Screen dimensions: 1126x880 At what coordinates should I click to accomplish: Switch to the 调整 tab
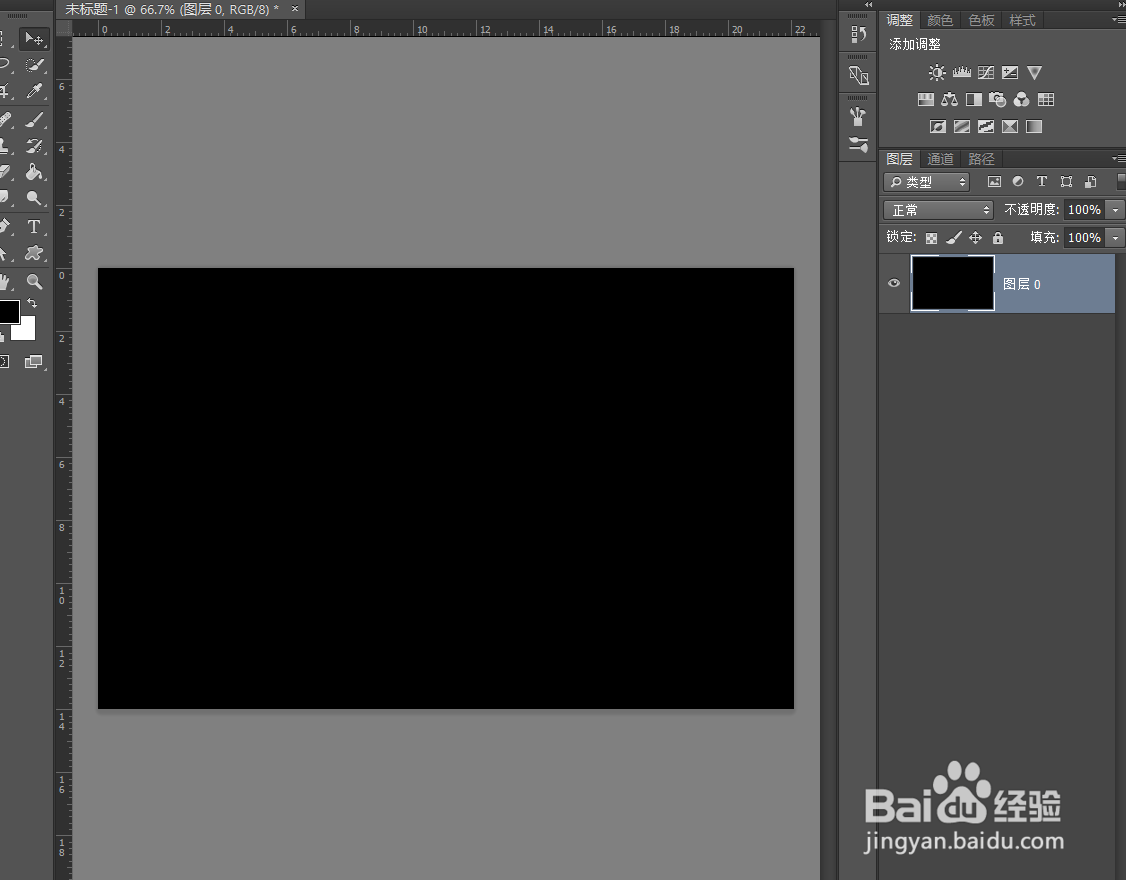(899, 20)
